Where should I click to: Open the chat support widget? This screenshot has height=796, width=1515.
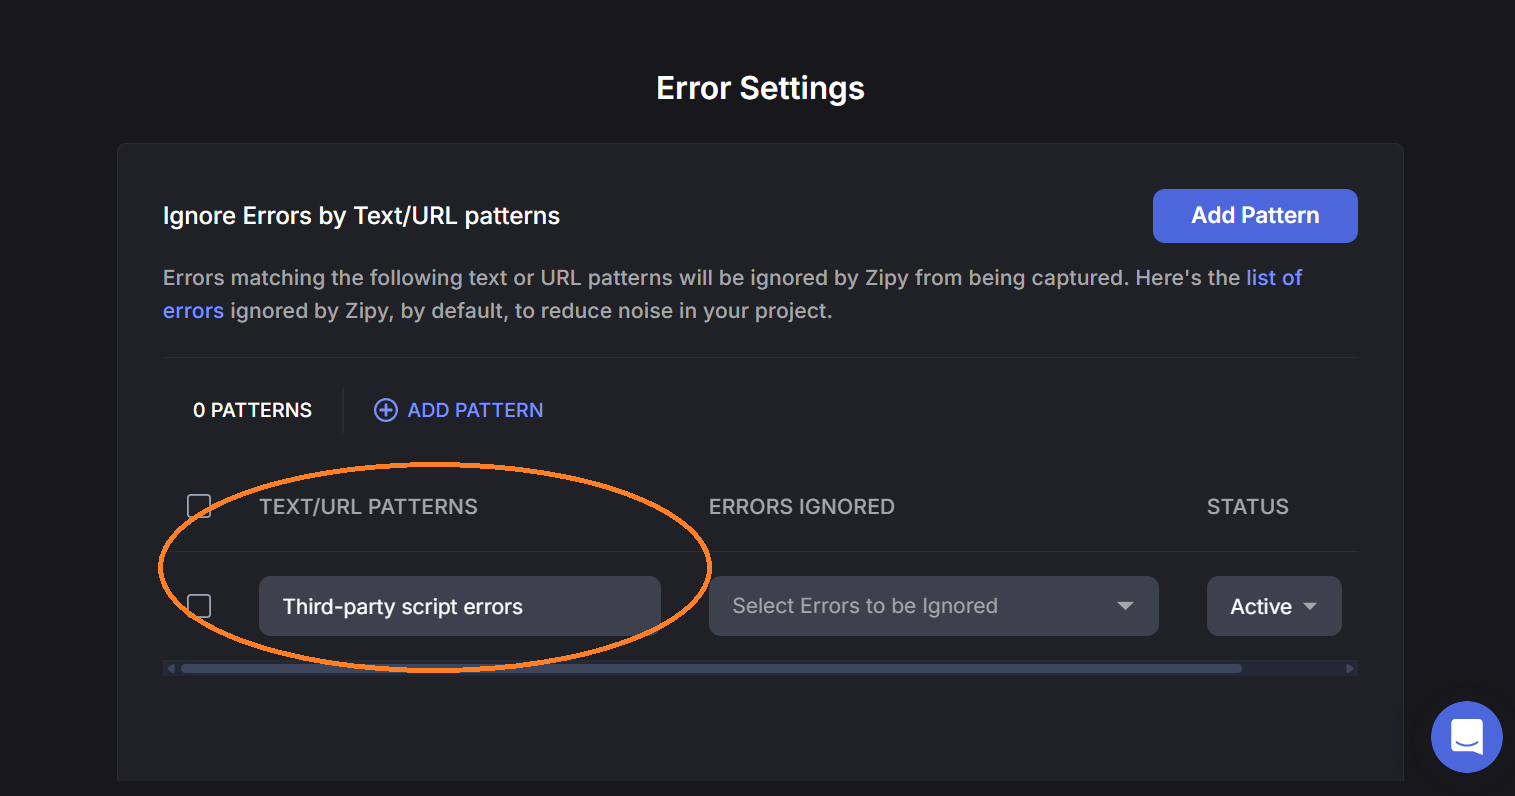coord(1466,737)
